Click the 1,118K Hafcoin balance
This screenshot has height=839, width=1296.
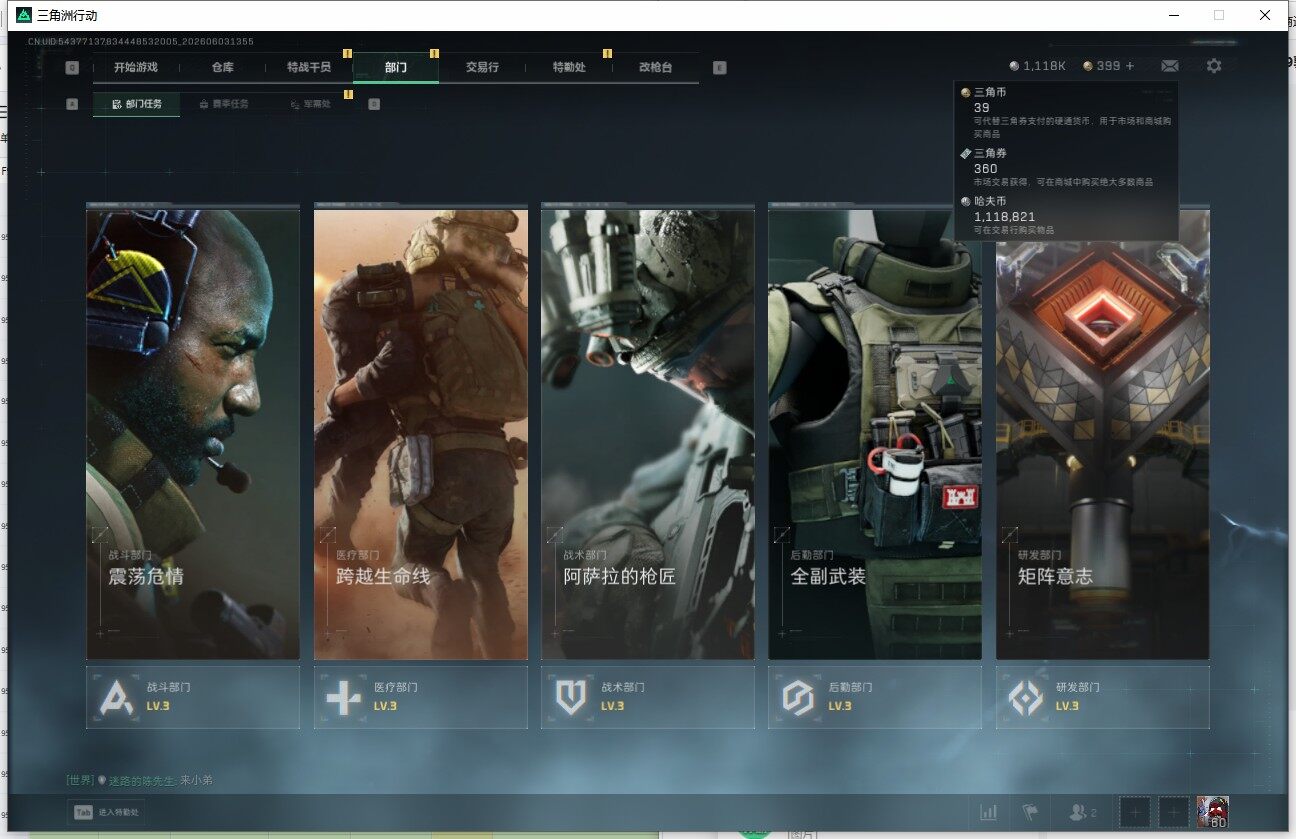coord(1038,66)
